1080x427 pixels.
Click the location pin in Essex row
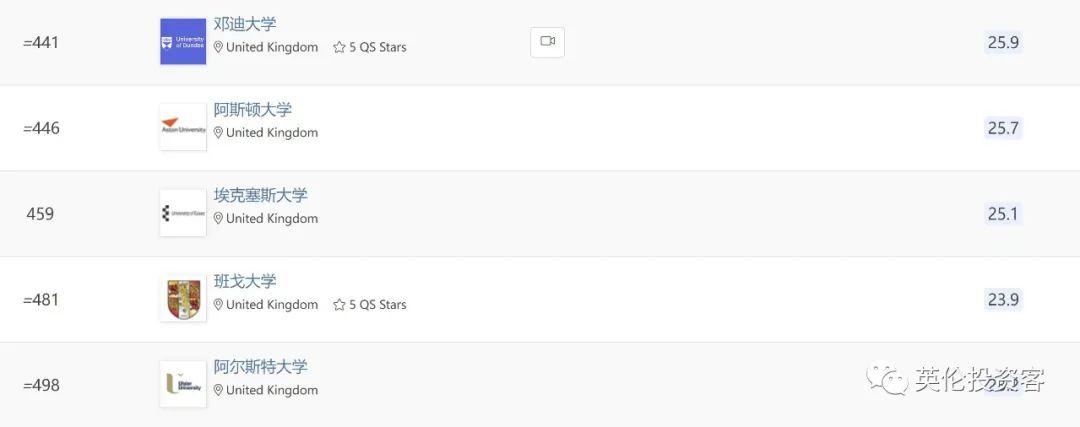219,219
